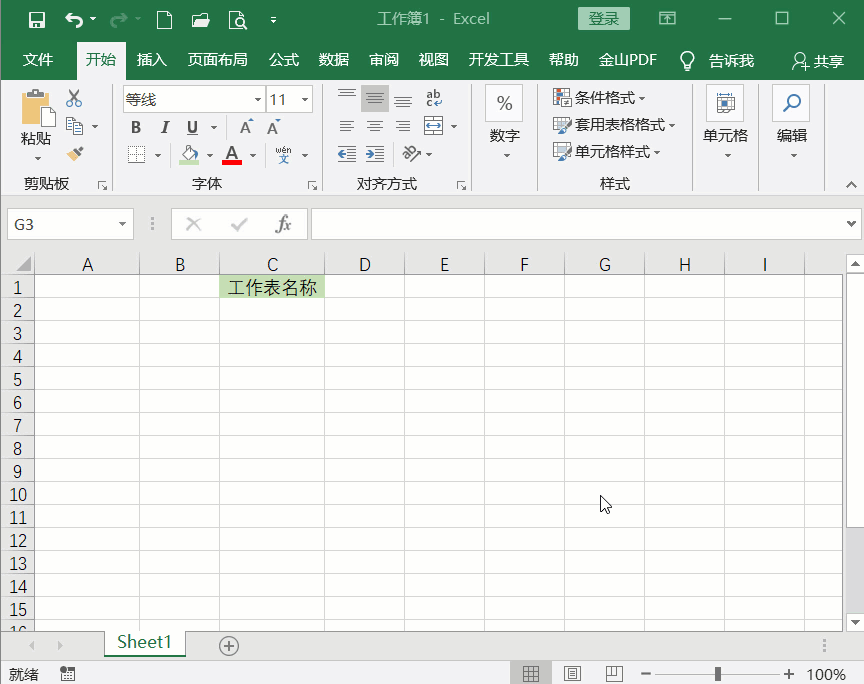
Task: Add a new sheet with plus icon
Action: [x=229, y=646]
